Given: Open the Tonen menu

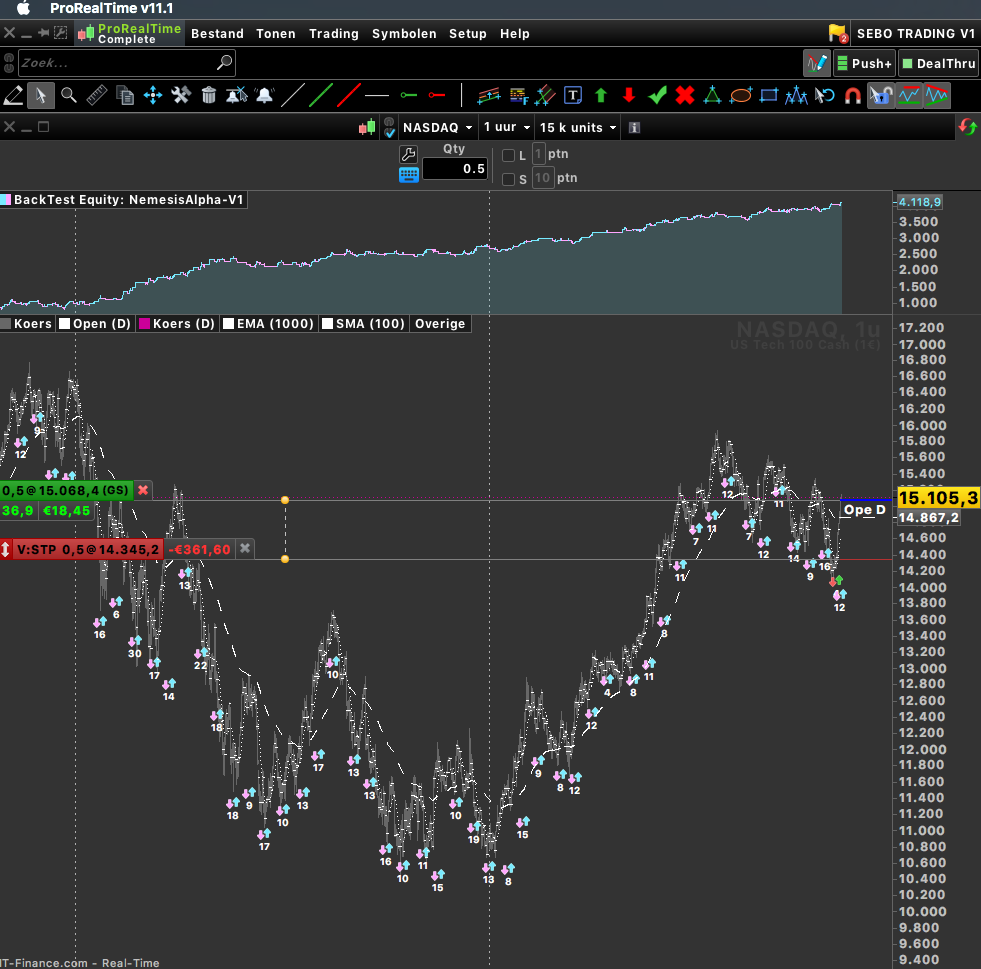Looking at the screenshot, I should click(275, 34).
